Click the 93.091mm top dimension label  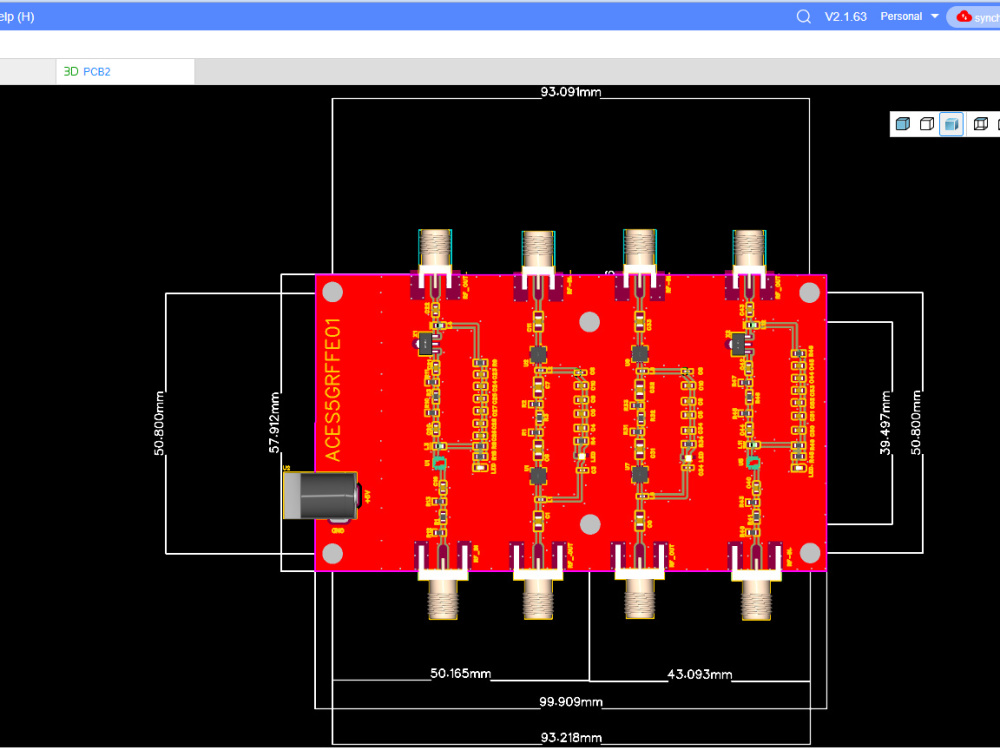pos(571,91)
